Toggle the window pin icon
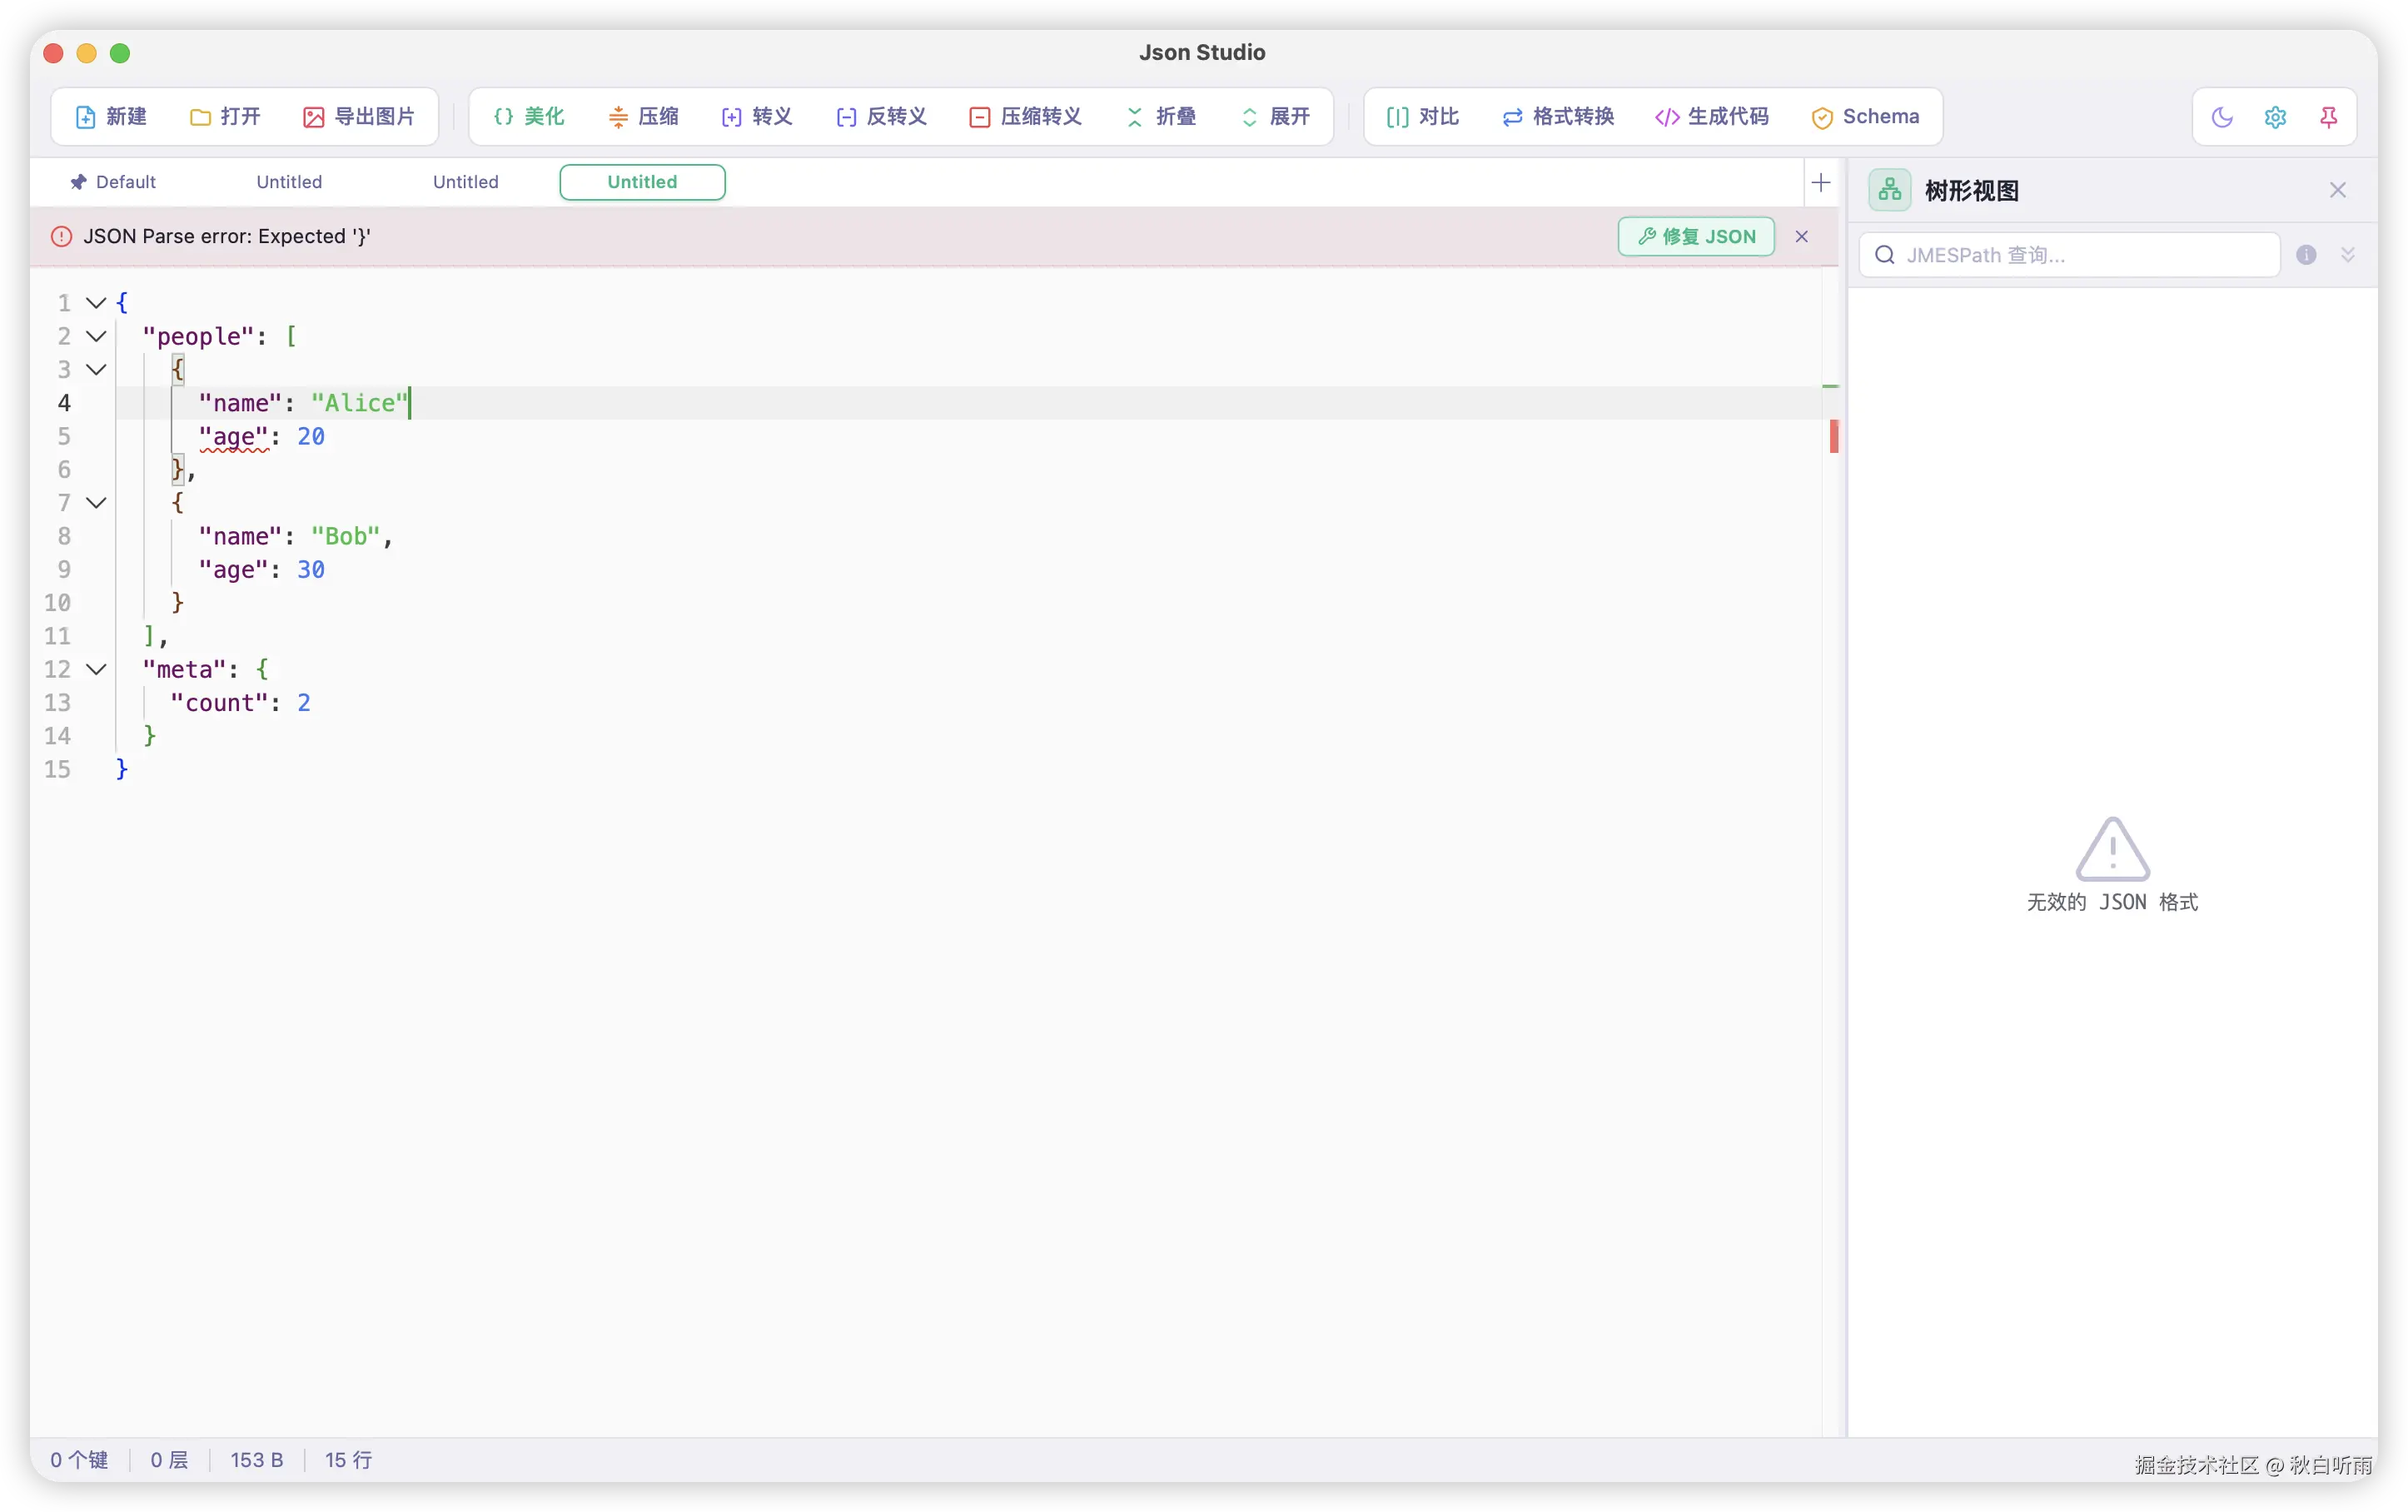 click(x=2329, y=117)
